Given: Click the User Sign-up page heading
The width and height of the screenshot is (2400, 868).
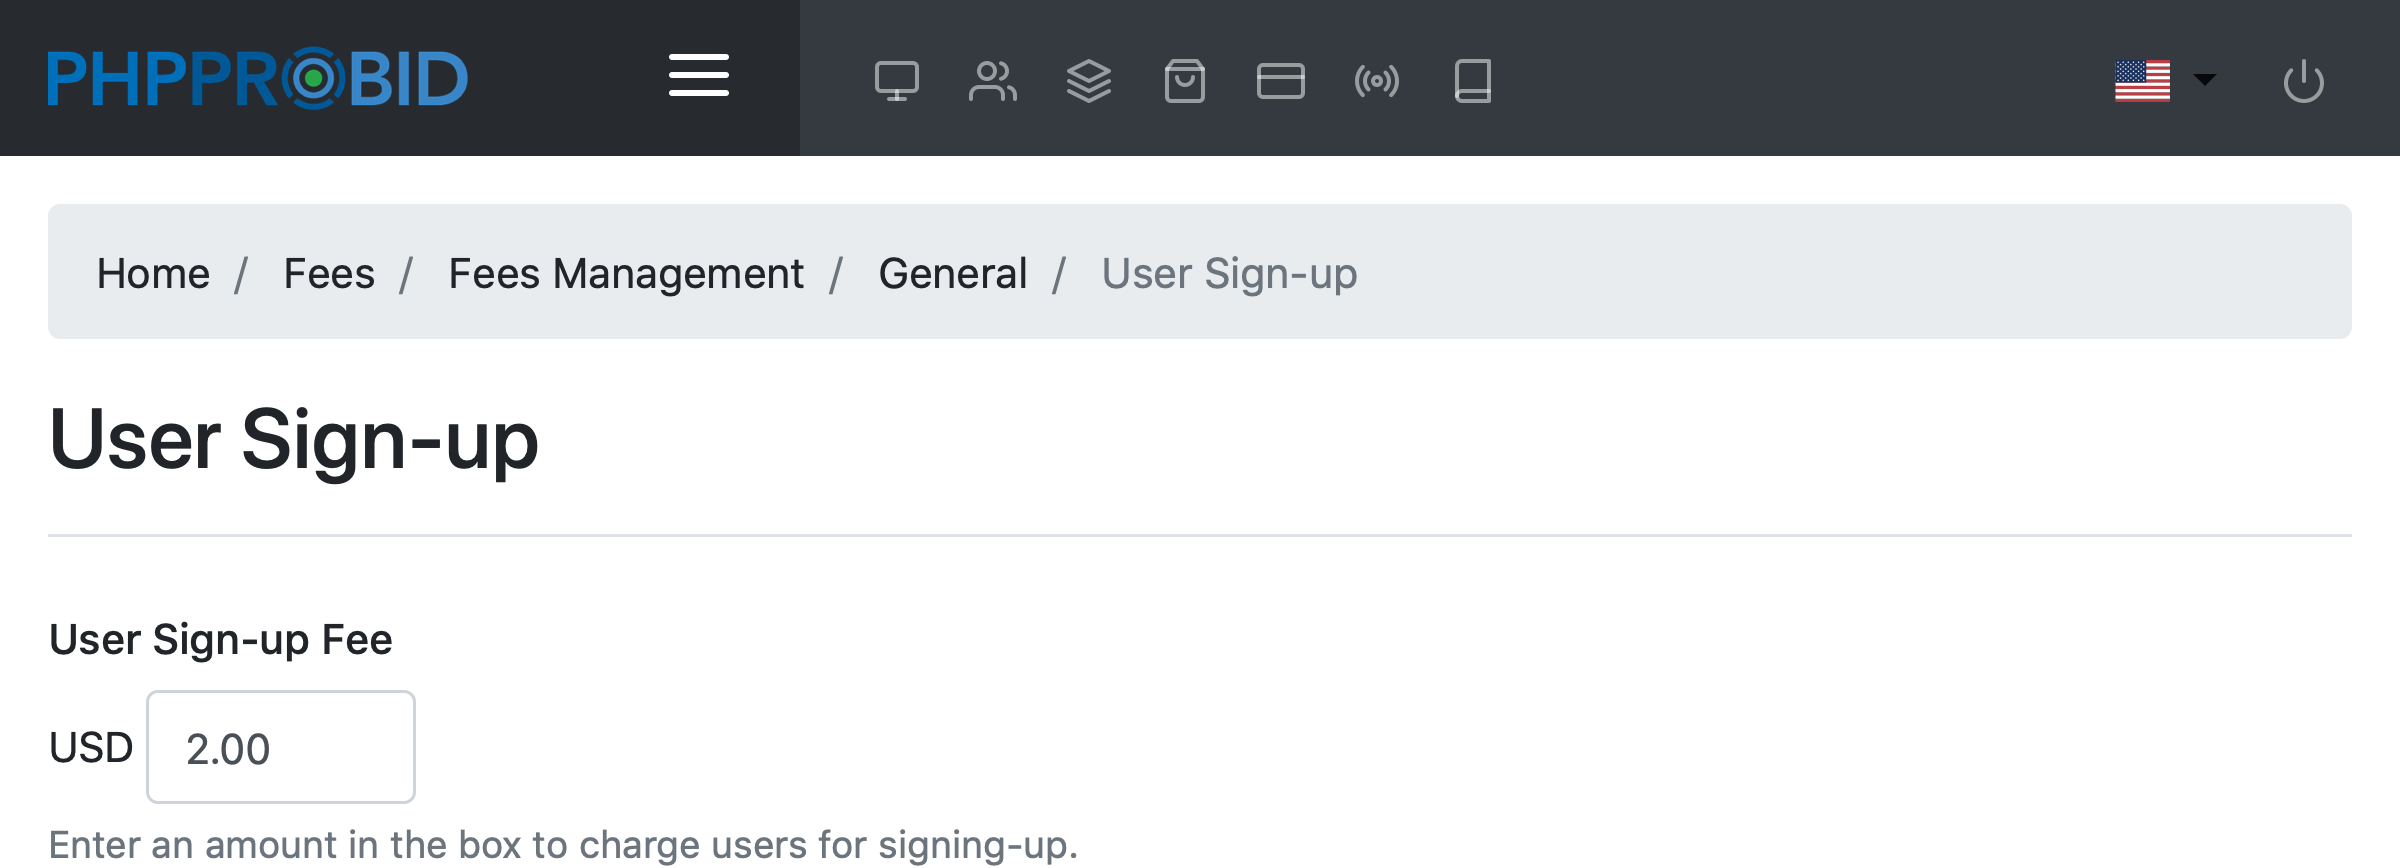Looking at the screenshot, I should [x=293, y=439].
